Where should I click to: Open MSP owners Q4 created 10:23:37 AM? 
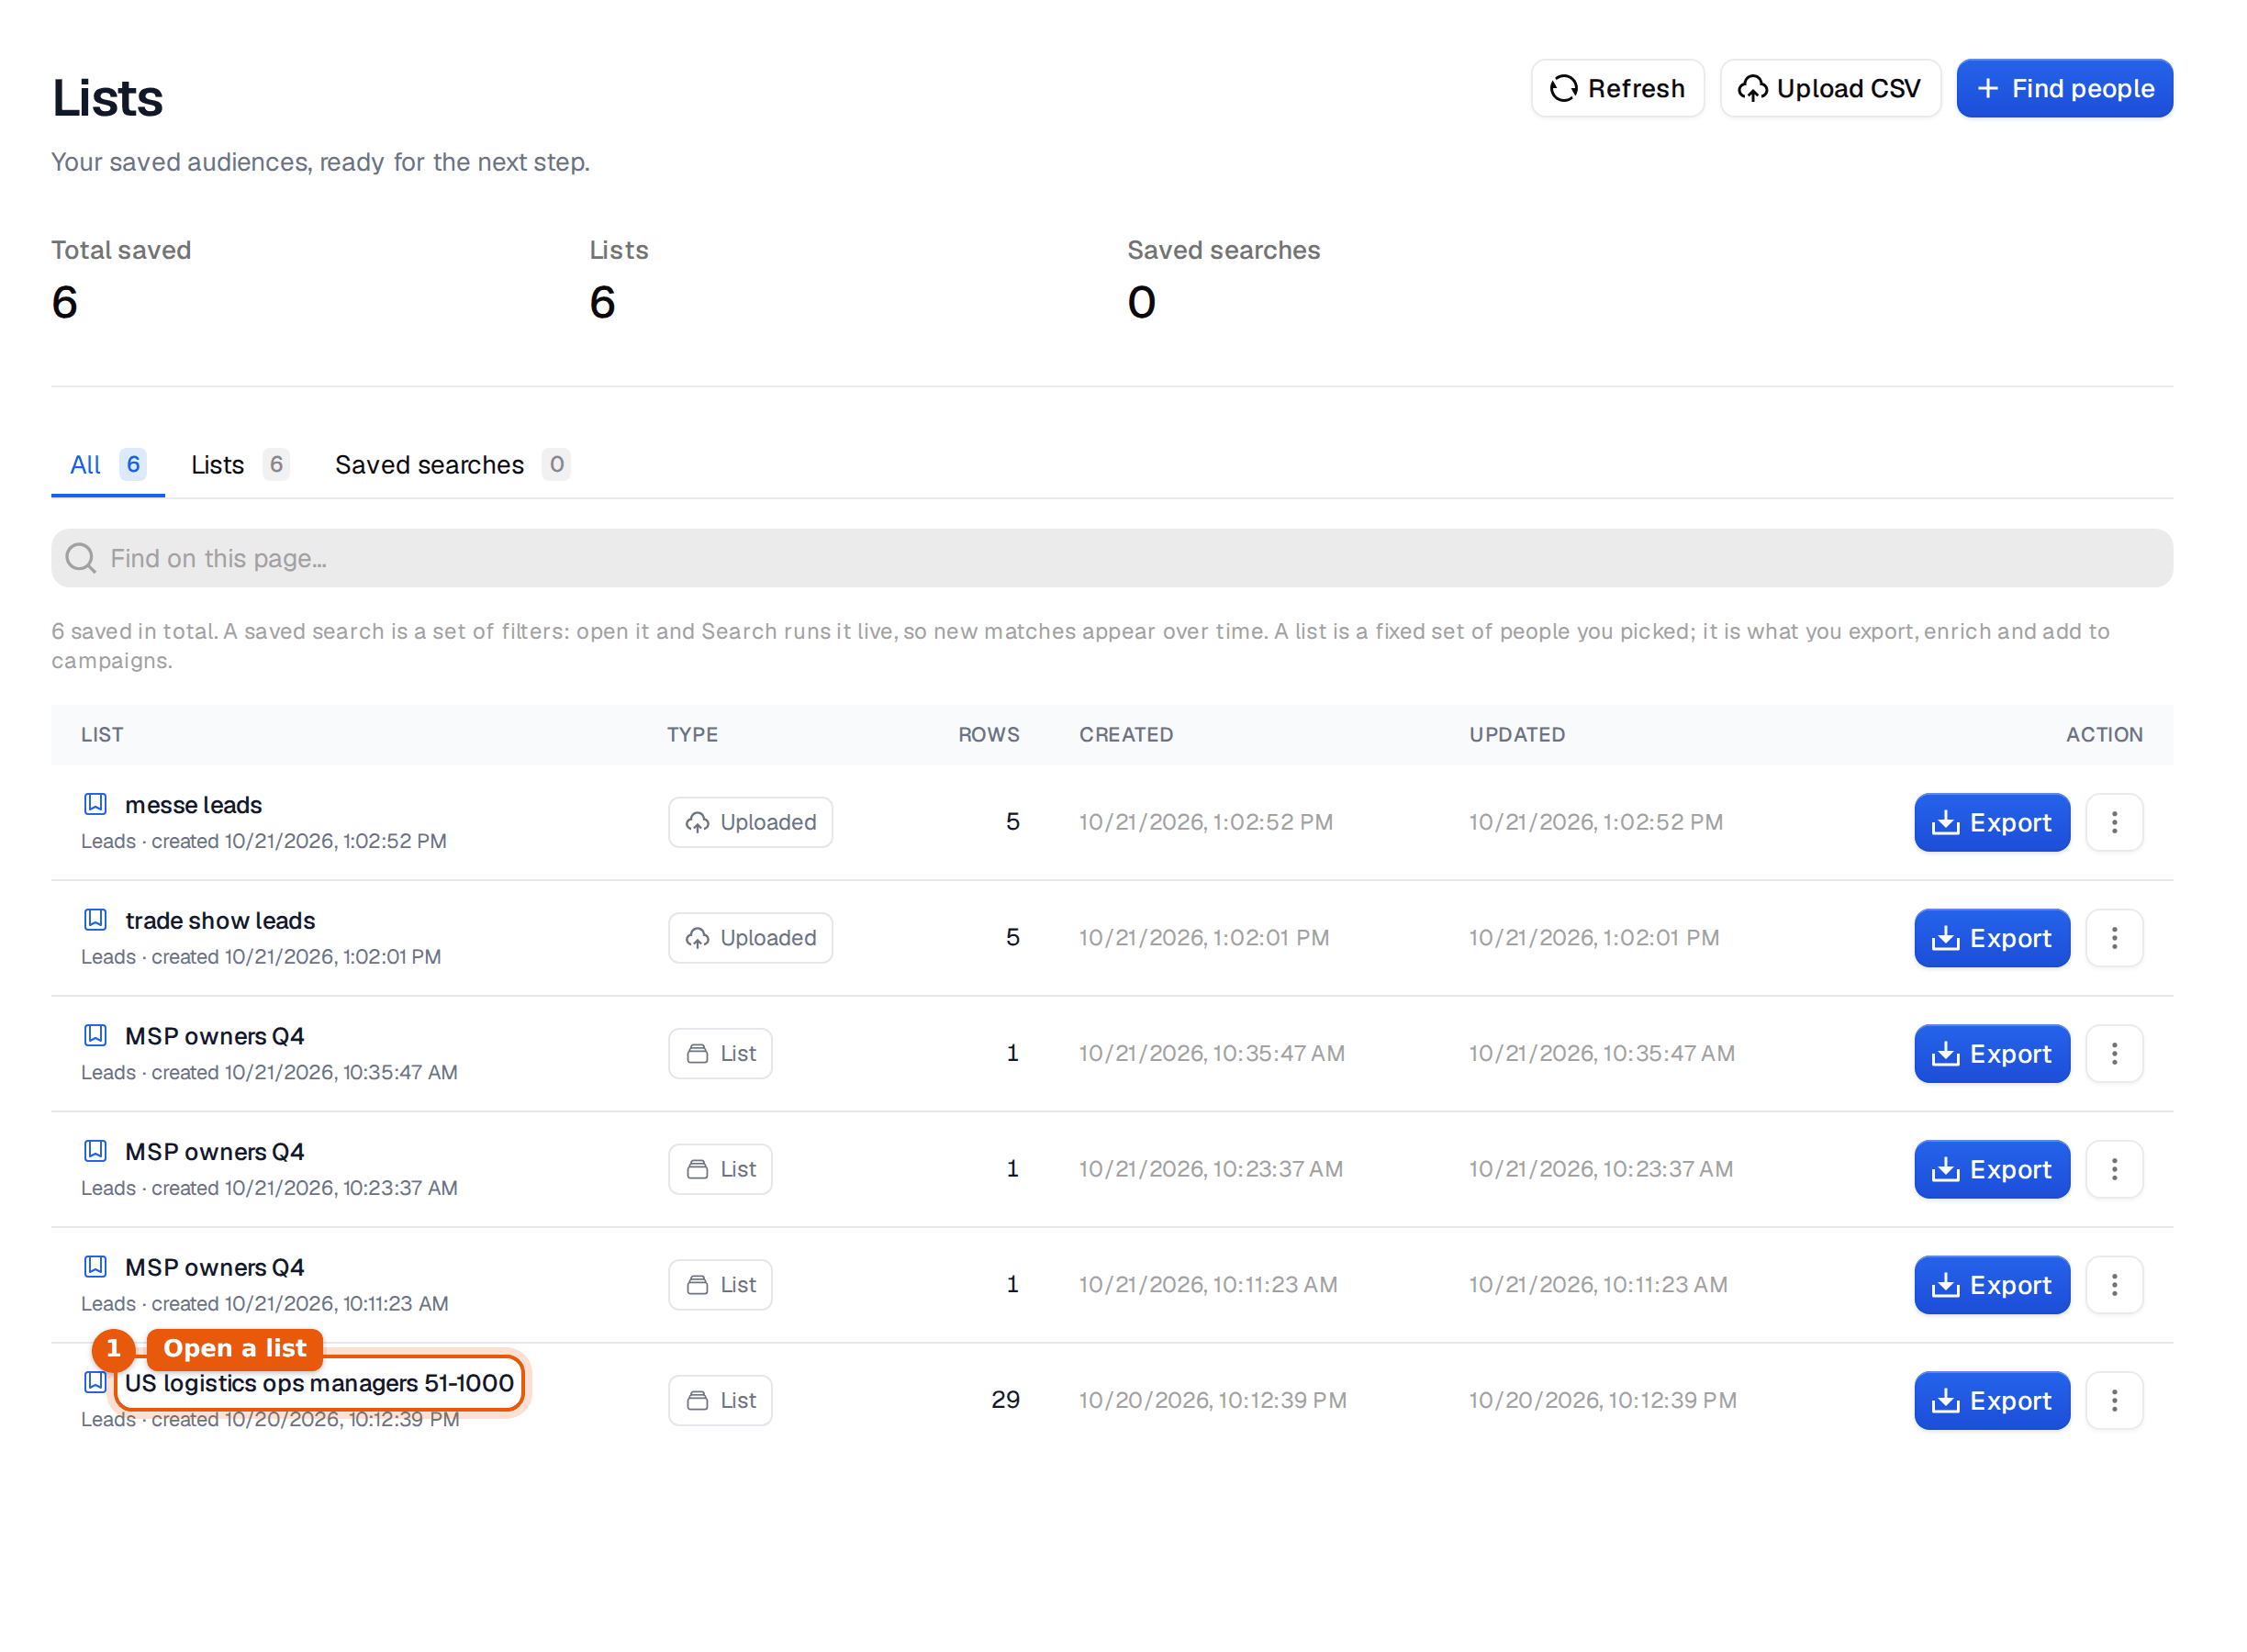tap(214, 1152)
